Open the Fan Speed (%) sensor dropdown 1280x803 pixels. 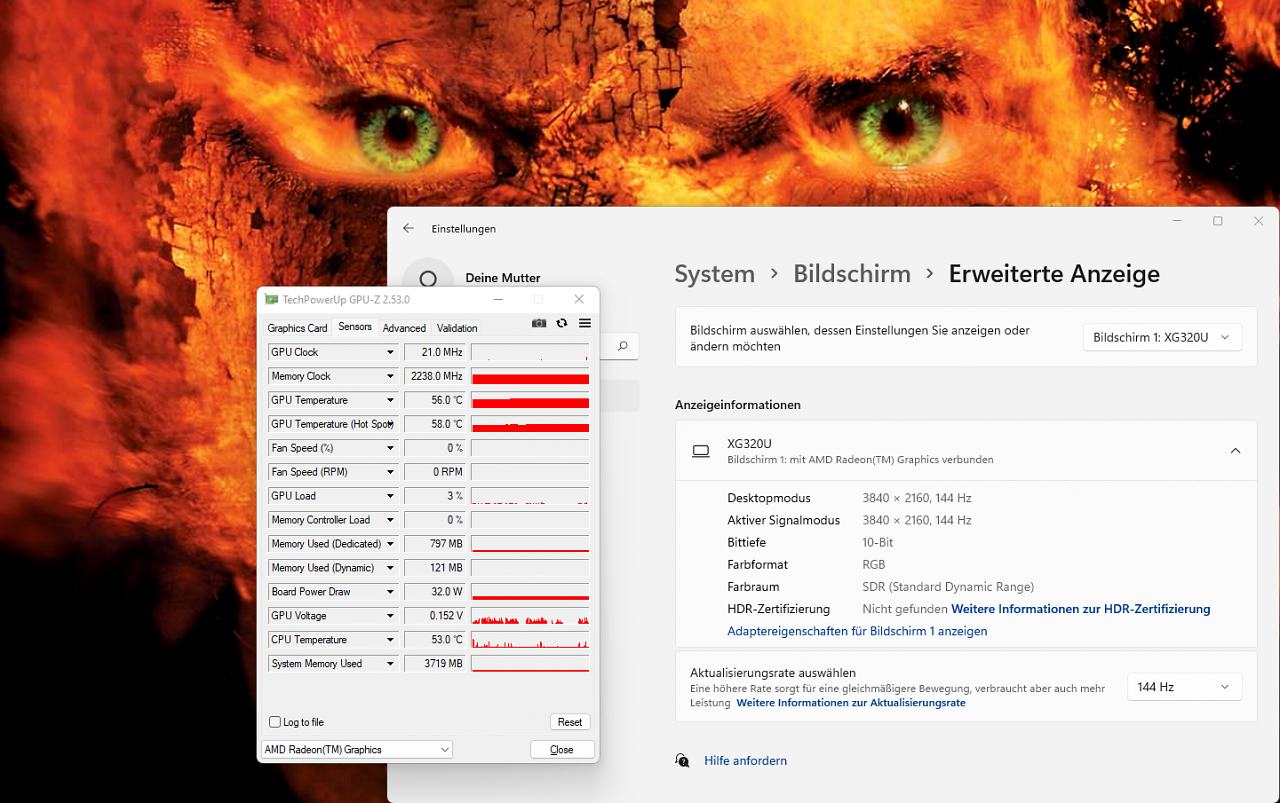coord(390,448)
